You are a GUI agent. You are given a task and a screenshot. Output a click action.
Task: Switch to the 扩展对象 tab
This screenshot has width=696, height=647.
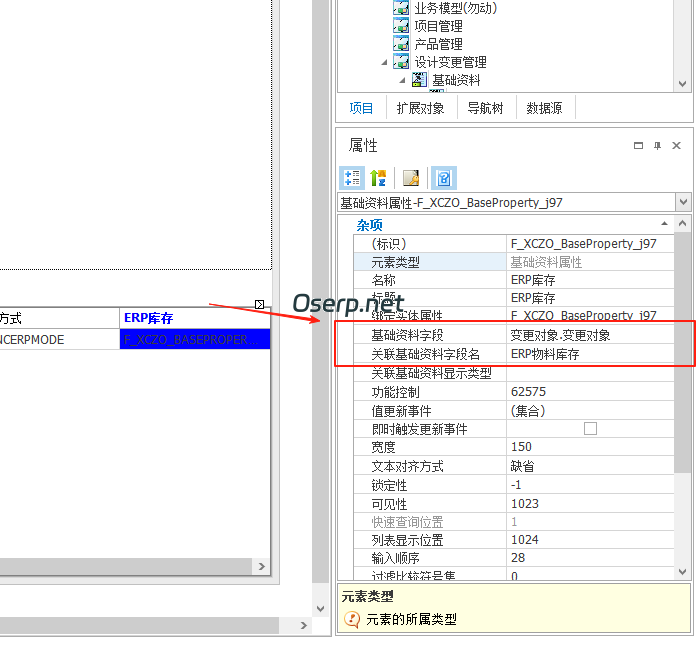(420, 108)
